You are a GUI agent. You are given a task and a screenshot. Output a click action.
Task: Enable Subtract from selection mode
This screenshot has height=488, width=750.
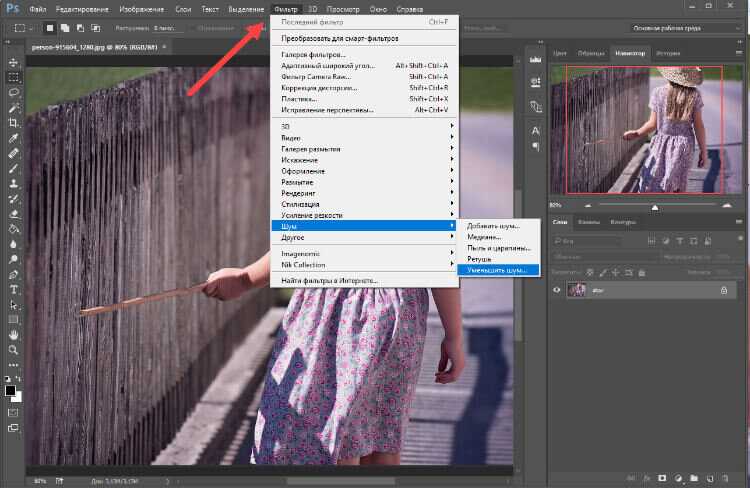[x=80, y=28]
